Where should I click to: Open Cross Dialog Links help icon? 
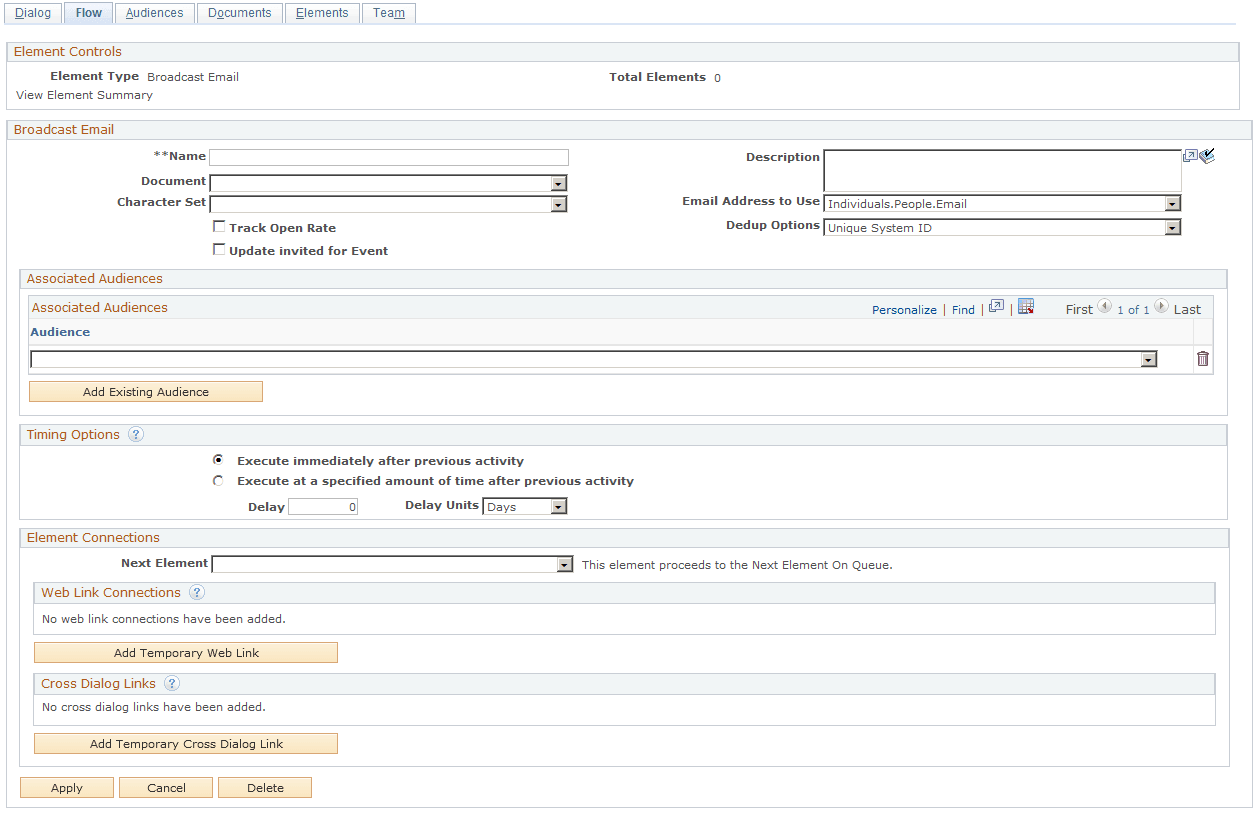[x=172, y=684]
